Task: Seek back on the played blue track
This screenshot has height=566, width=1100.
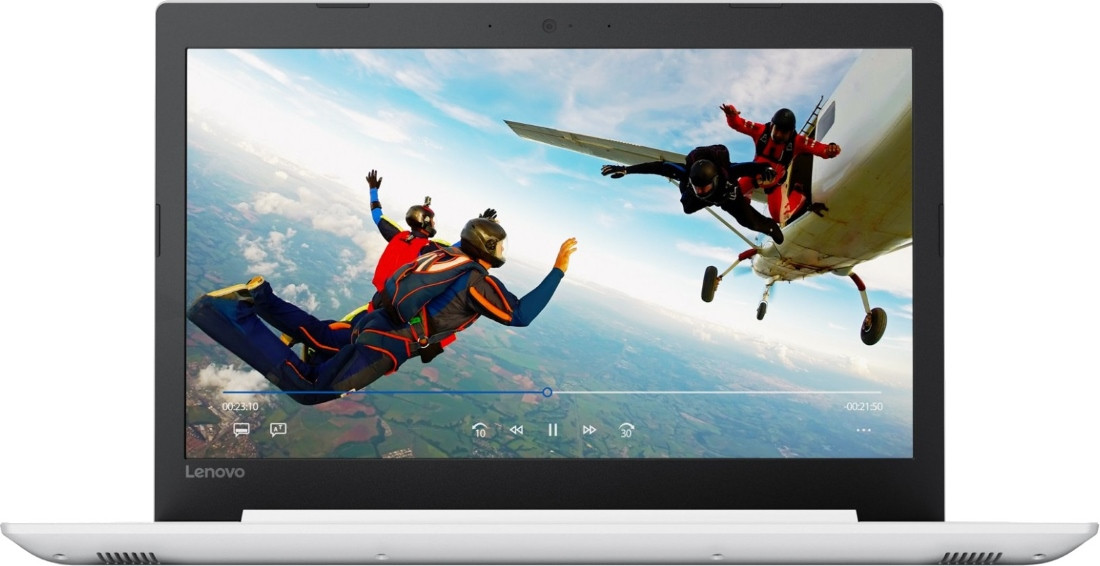Action: [380, 392]
